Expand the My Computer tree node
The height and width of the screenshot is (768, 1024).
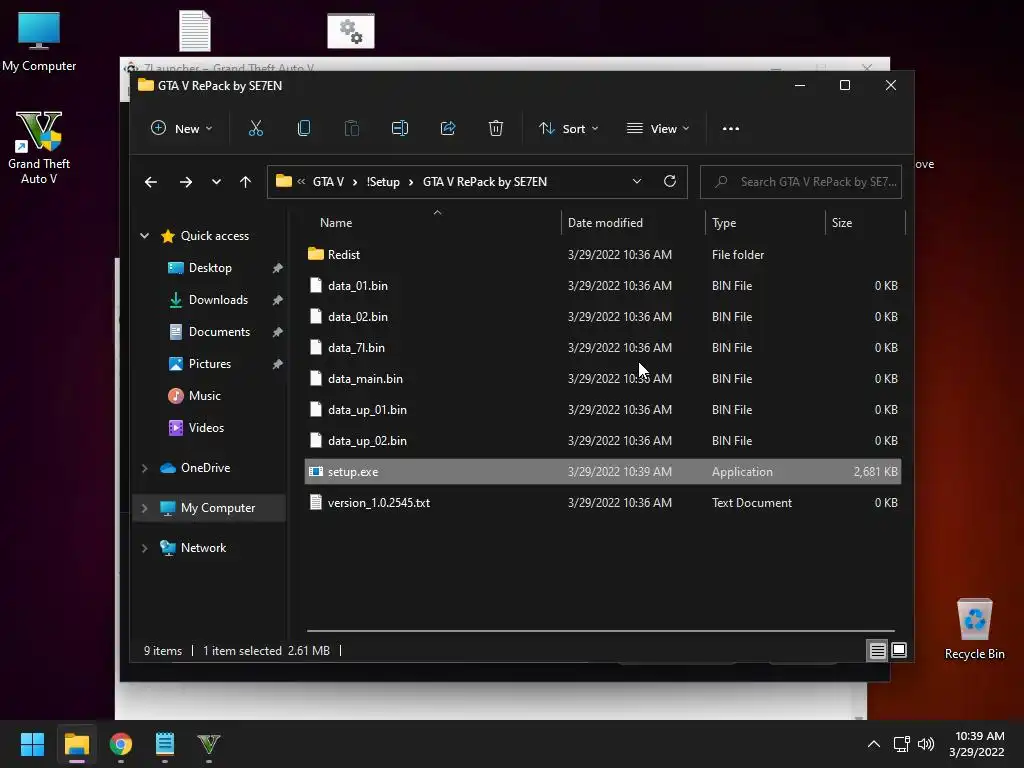pos(144,508)
